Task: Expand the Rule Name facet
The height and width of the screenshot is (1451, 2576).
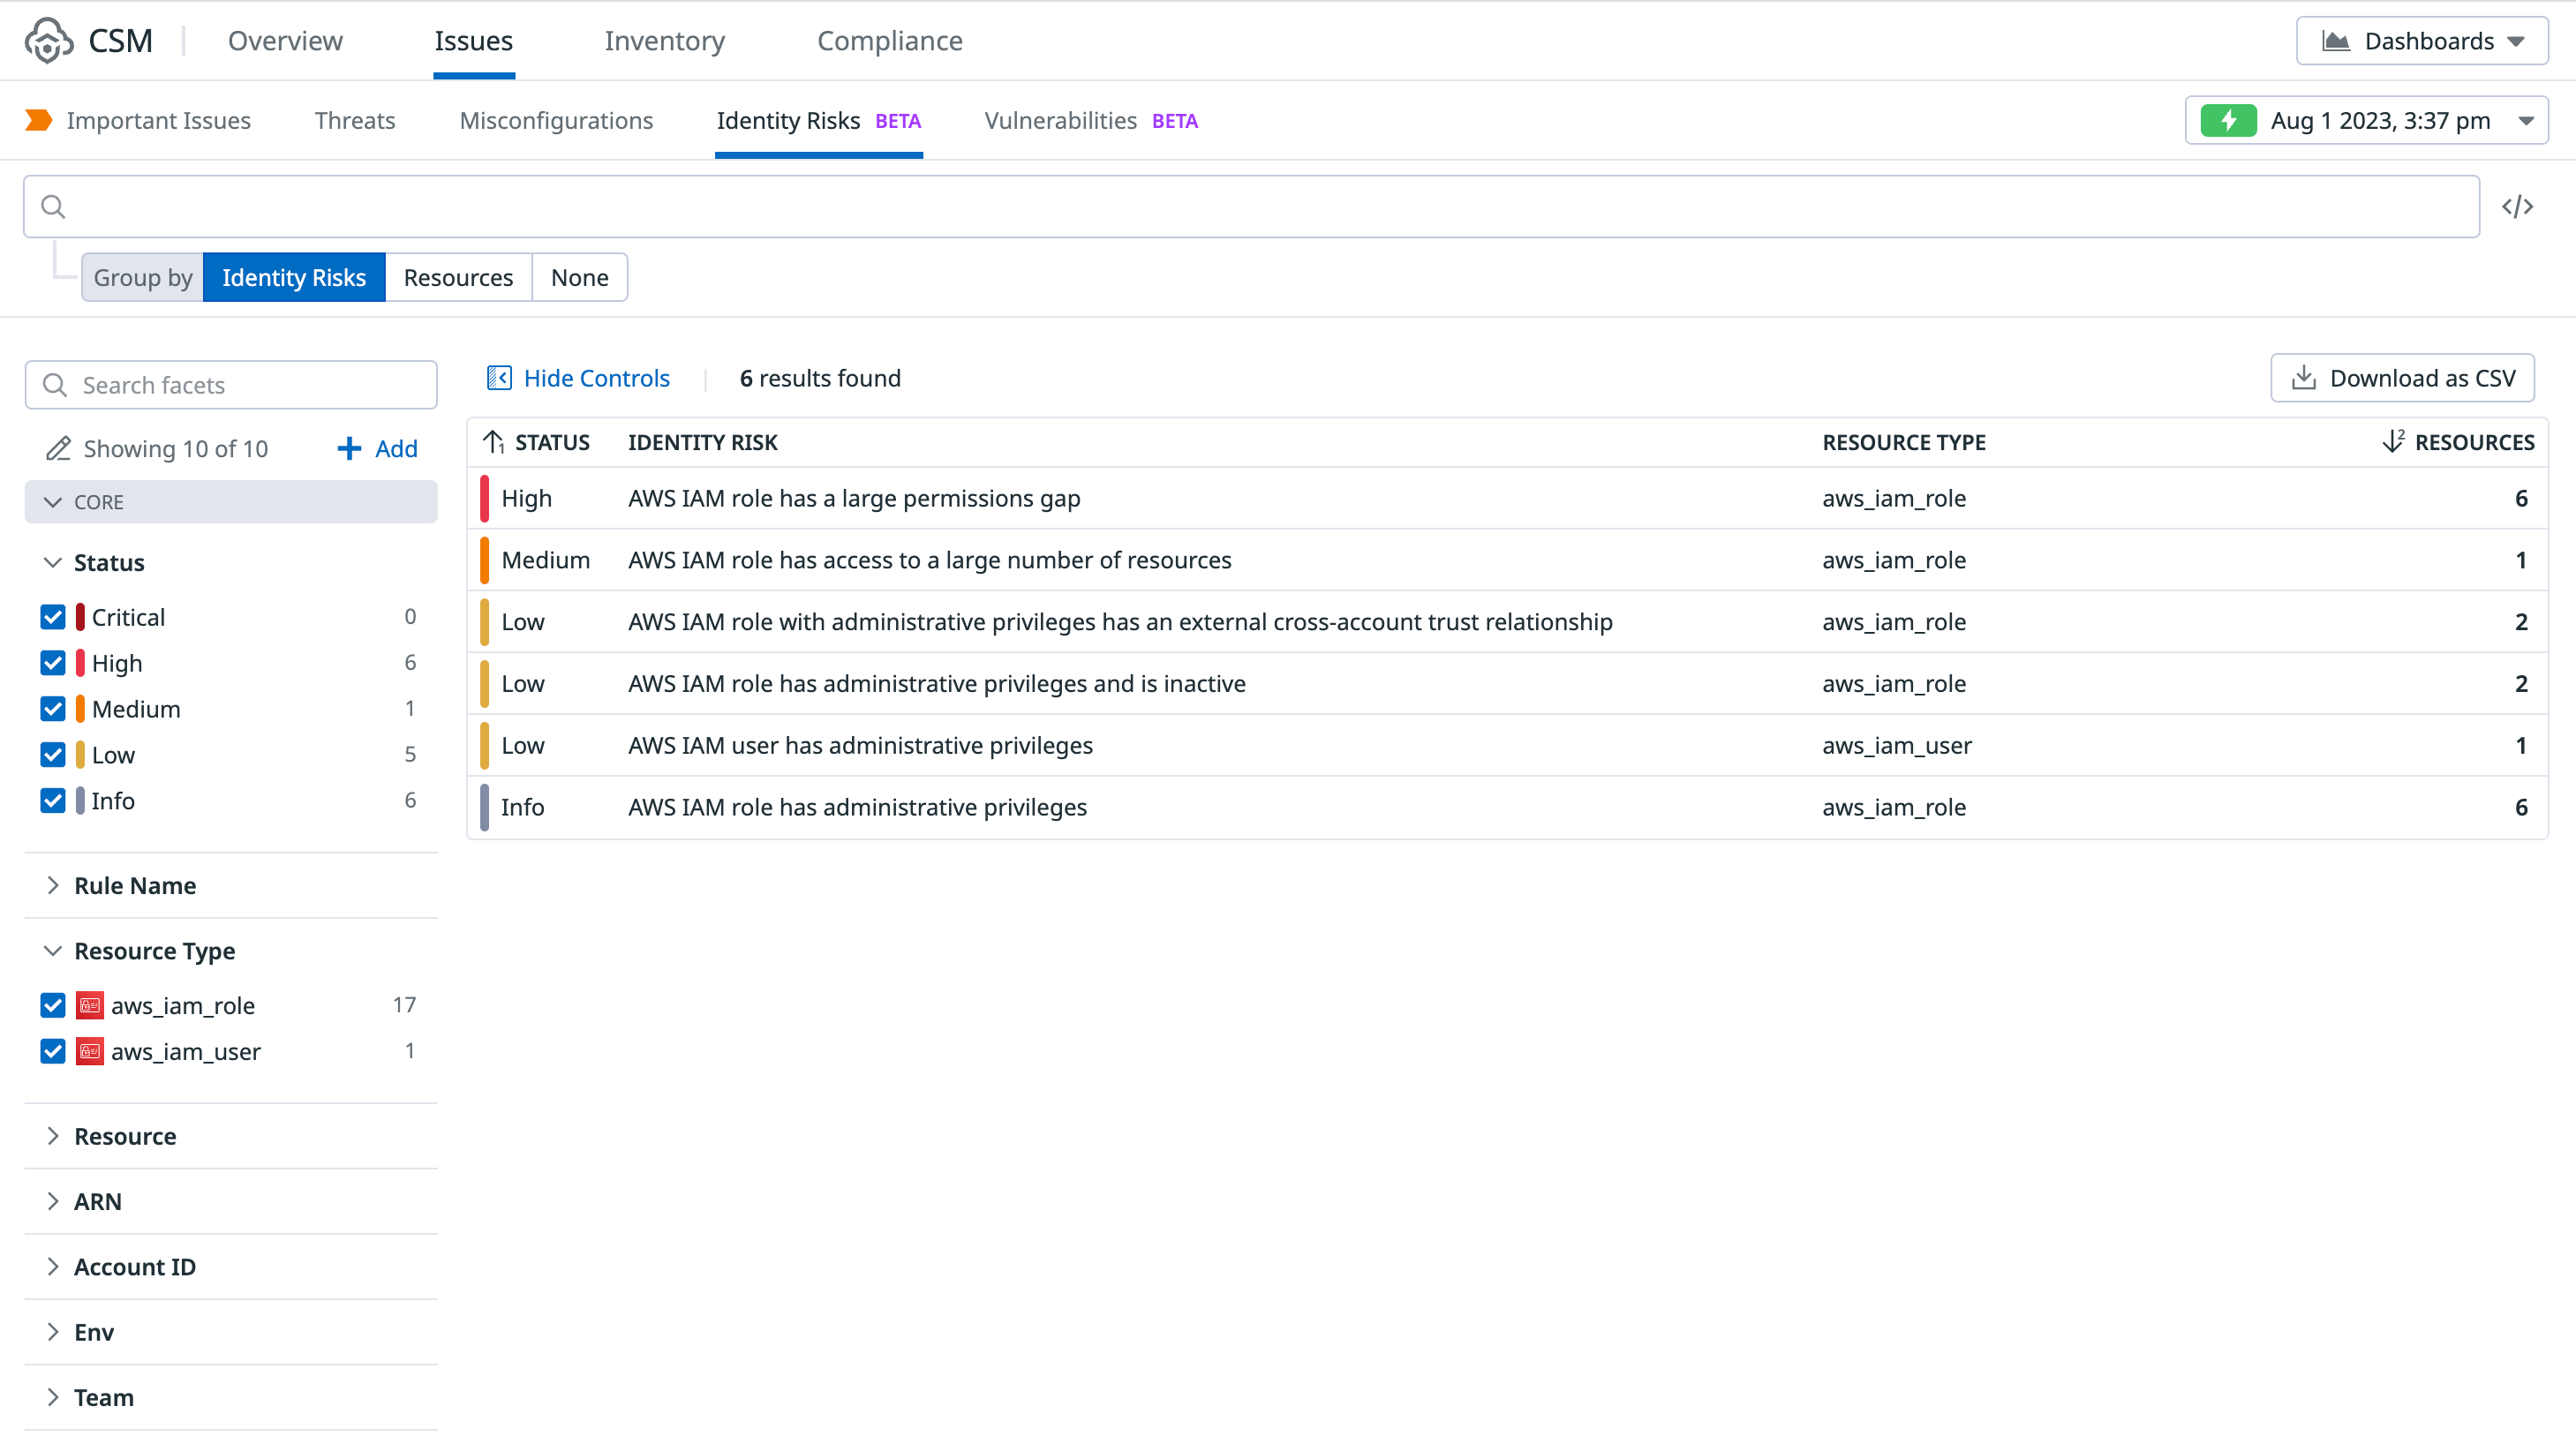Action: [135, 885]
